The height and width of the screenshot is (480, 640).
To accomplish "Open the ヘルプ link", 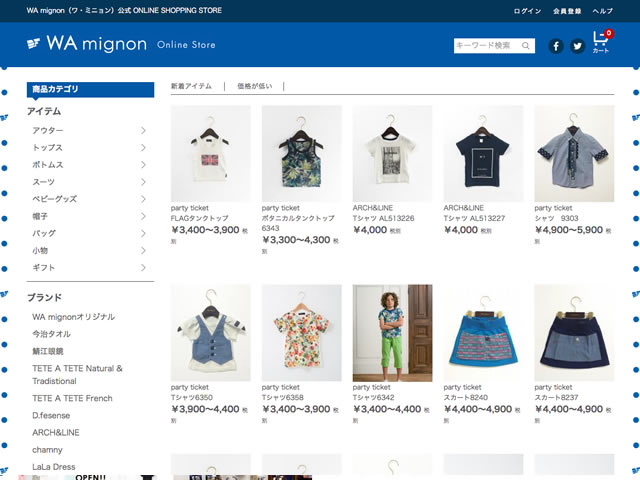I will (602, 11).
